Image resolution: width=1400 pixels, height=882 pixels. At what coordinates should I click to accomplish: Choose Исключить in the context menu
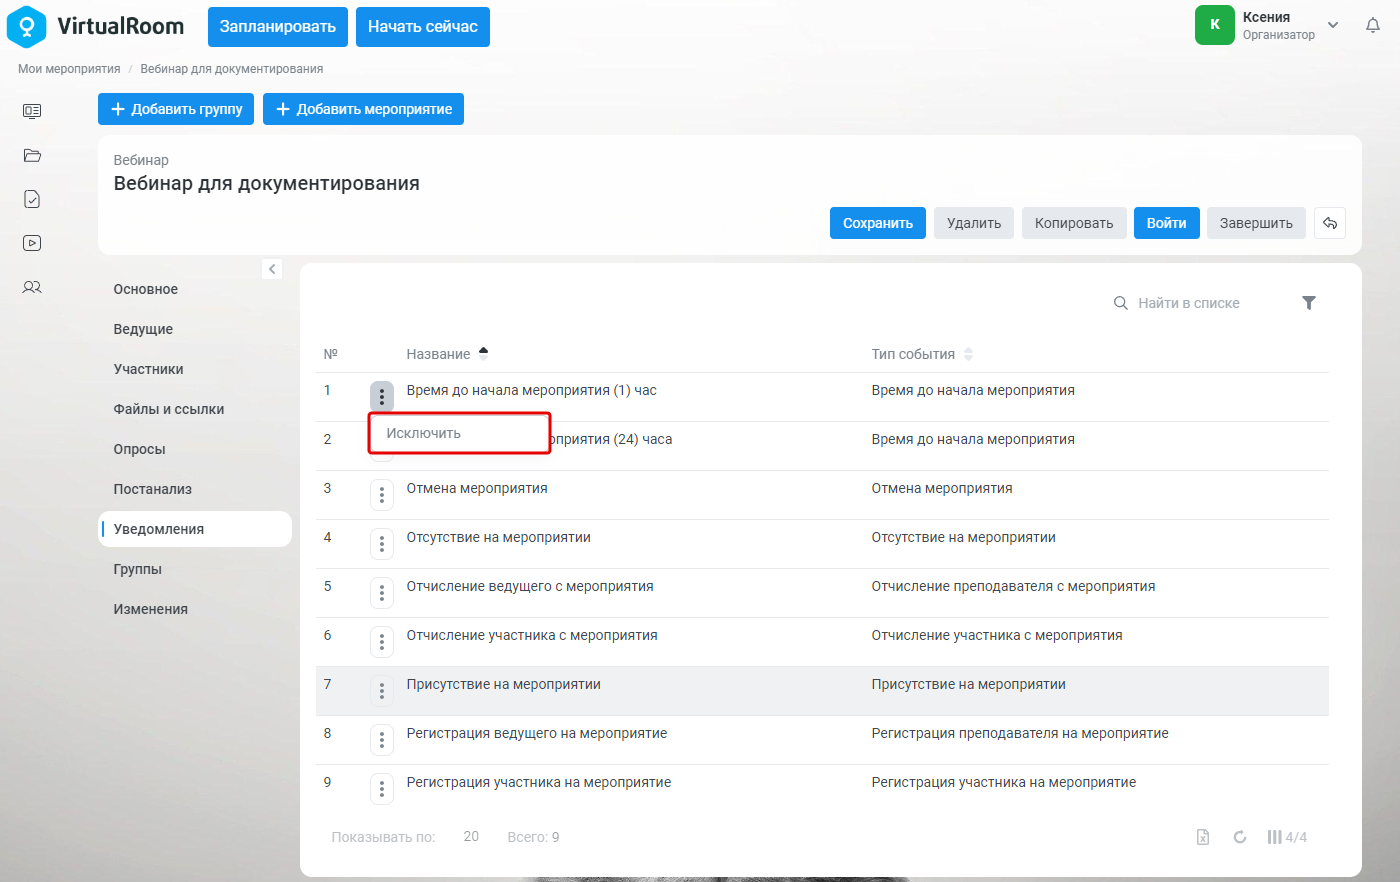(x=459, y=434)
